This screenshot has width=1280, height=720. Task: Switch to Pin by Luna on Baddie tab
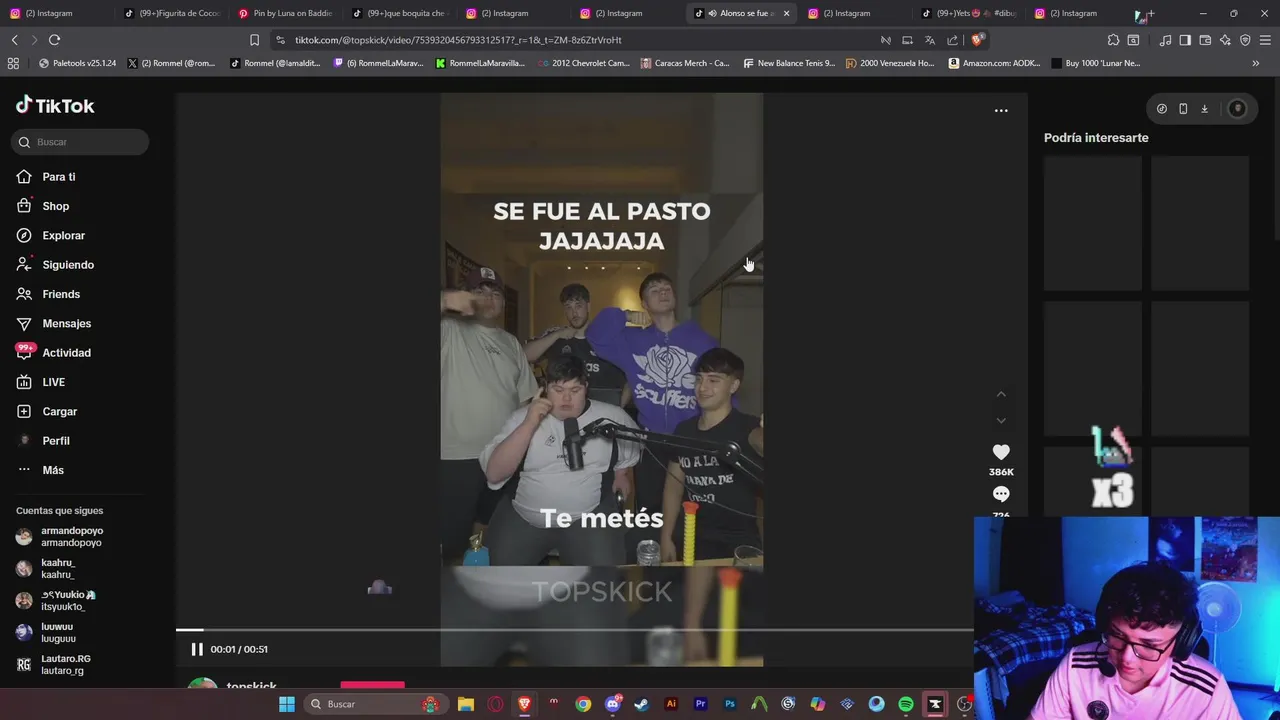[x=285, y=13]
